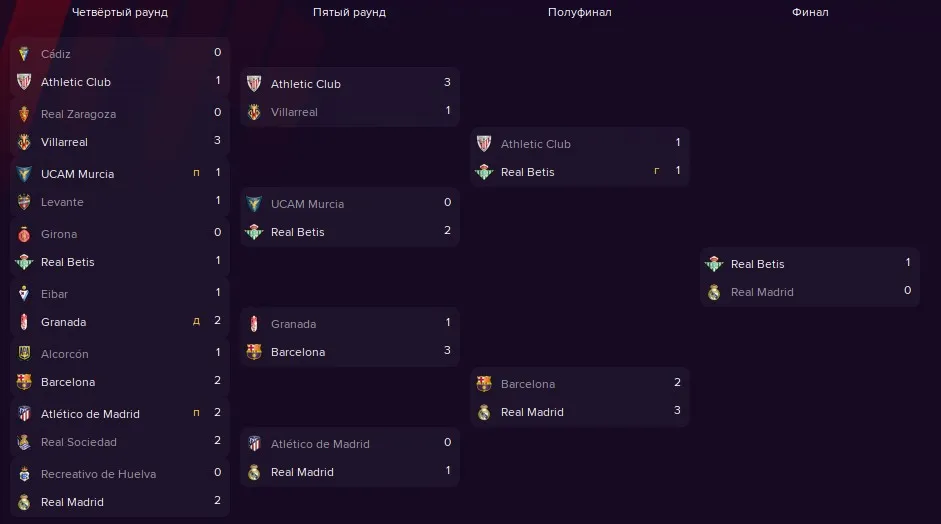941x524 pixels.
Task: Click Real Madrid crest in the final
Action: (714, 292)
